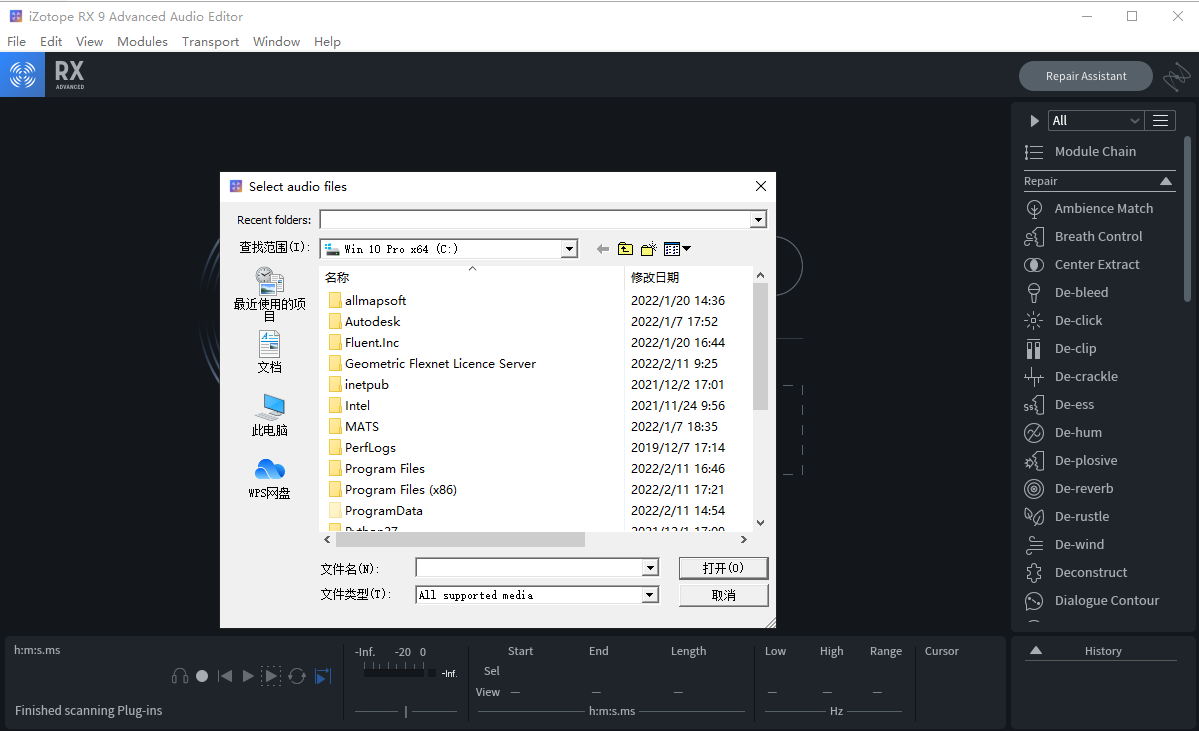The image size is (1199, 731).
Task: Close the Select audio files dialog
Action: [x=761, y=186]
